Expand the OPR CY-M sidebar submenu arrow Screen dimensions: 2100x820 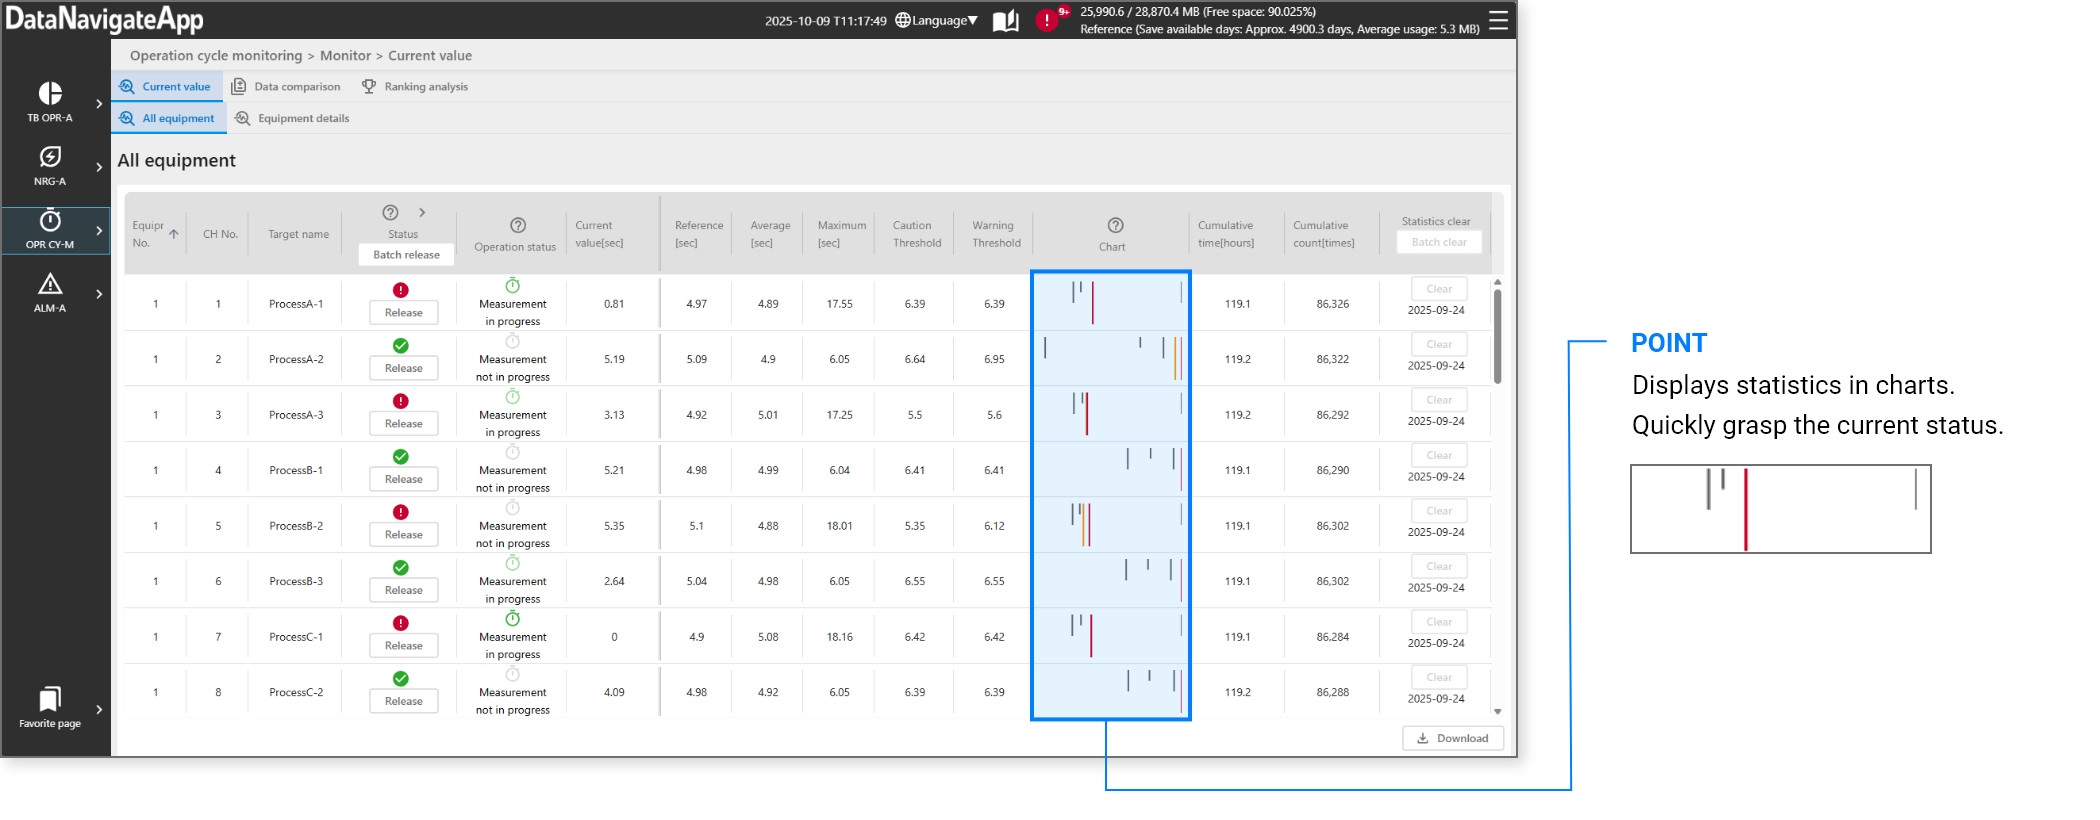(98, 231)
